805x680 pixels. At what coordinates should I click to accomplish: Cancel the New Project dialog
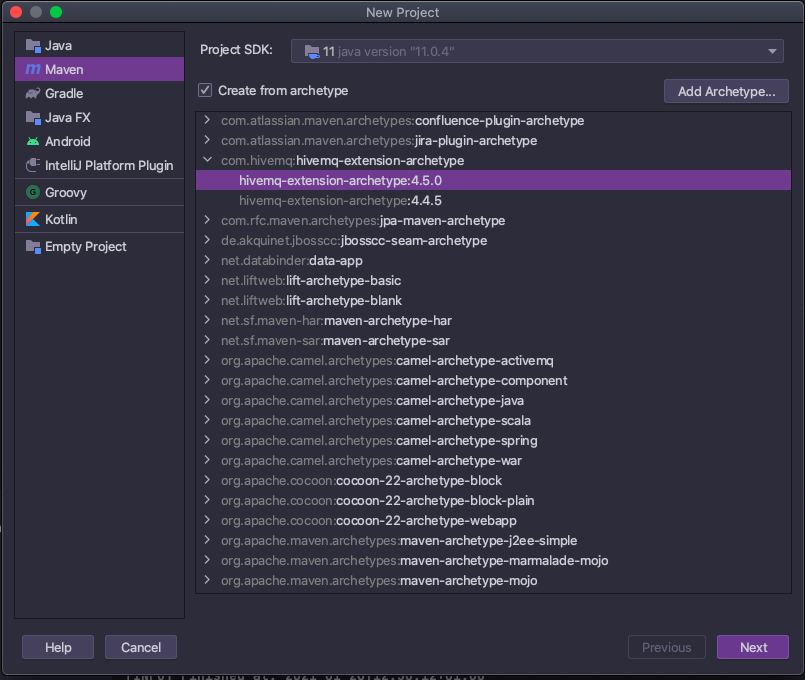click(141, 647)
